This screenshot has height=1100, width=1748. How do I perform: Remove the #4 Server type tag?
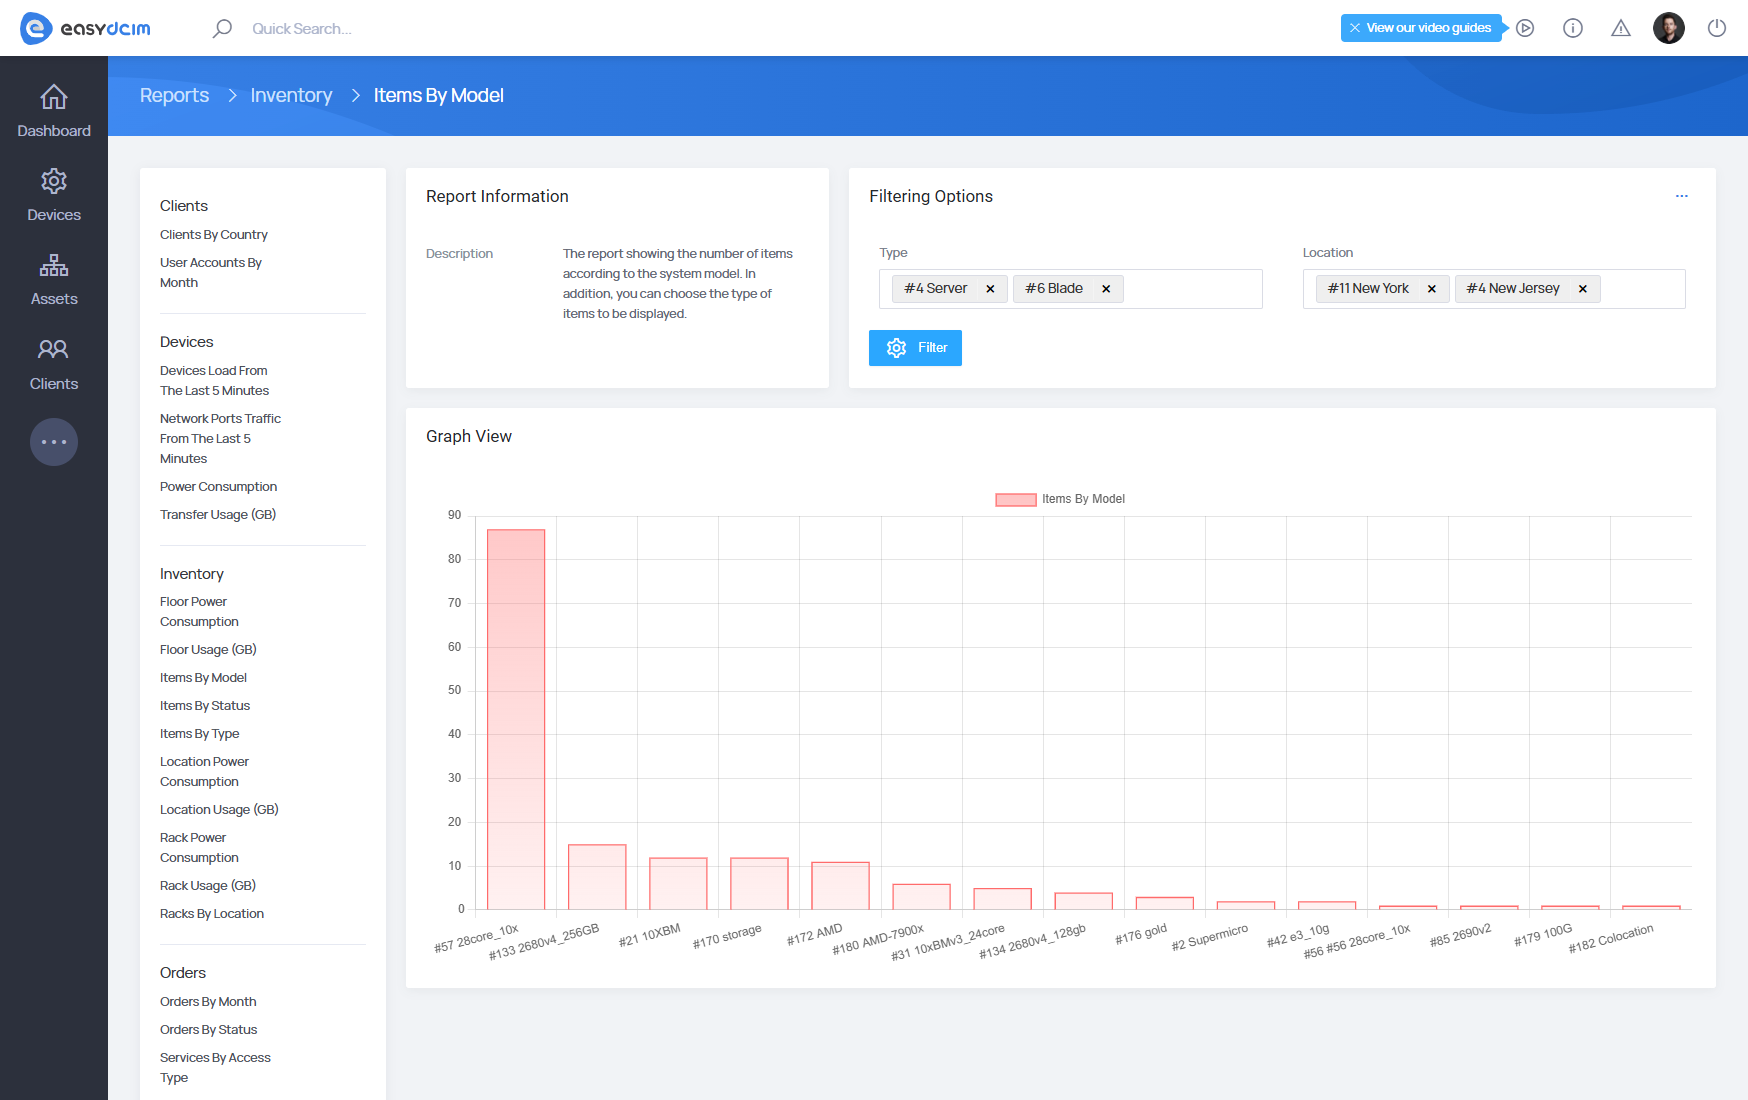pyautogui.click(x=990, y=289)
